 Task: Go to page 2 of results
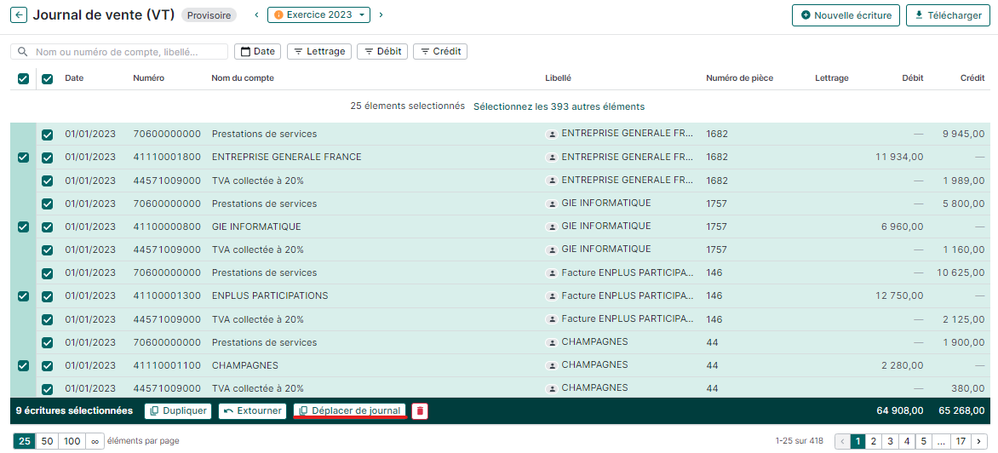point(872,441)
